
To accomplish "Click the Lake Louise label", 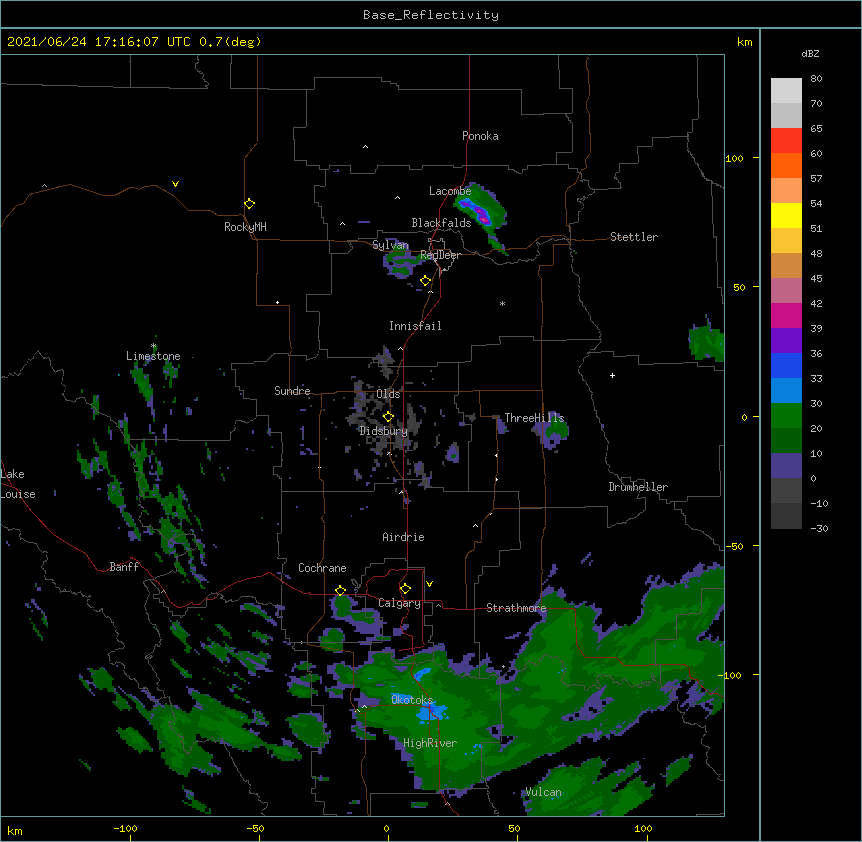I will point(18,484).
